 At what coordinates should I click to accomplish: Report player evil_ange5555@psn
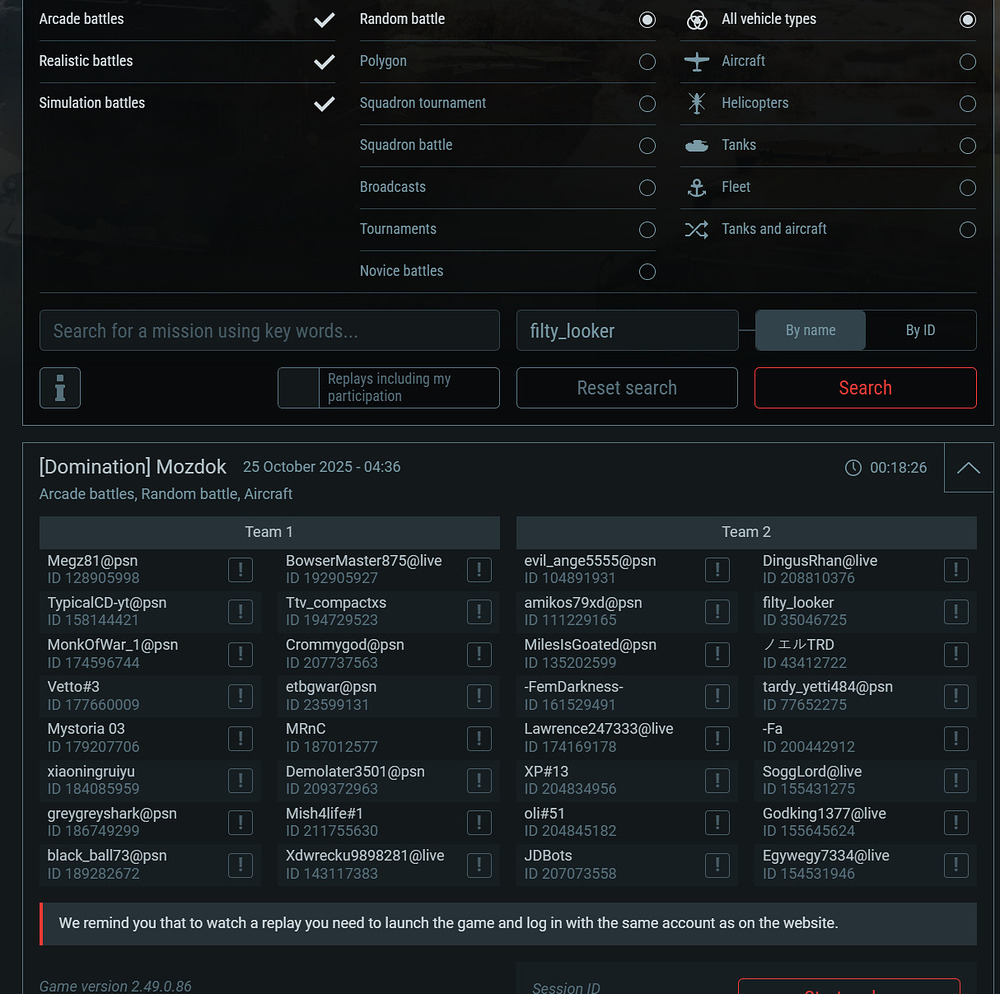pos(717,570)
